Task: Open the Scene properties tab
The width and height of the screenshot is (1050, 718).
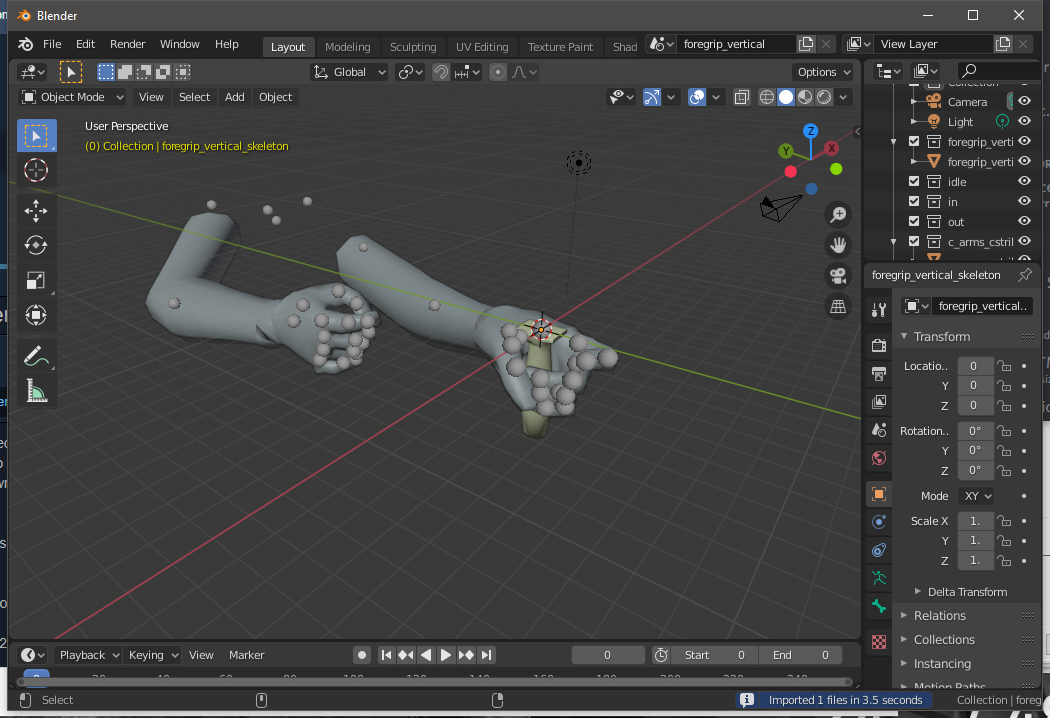Action: 879,429
